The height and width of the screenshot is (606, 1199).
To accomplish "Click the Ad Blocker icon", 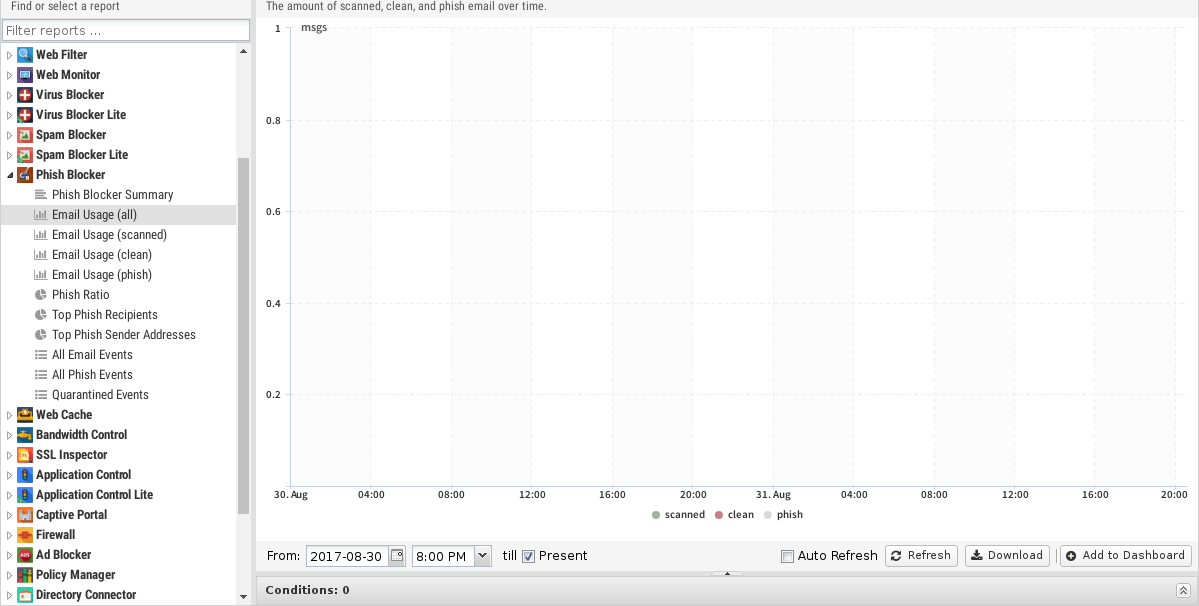I will pyautogui.click(x=25, y=555).
